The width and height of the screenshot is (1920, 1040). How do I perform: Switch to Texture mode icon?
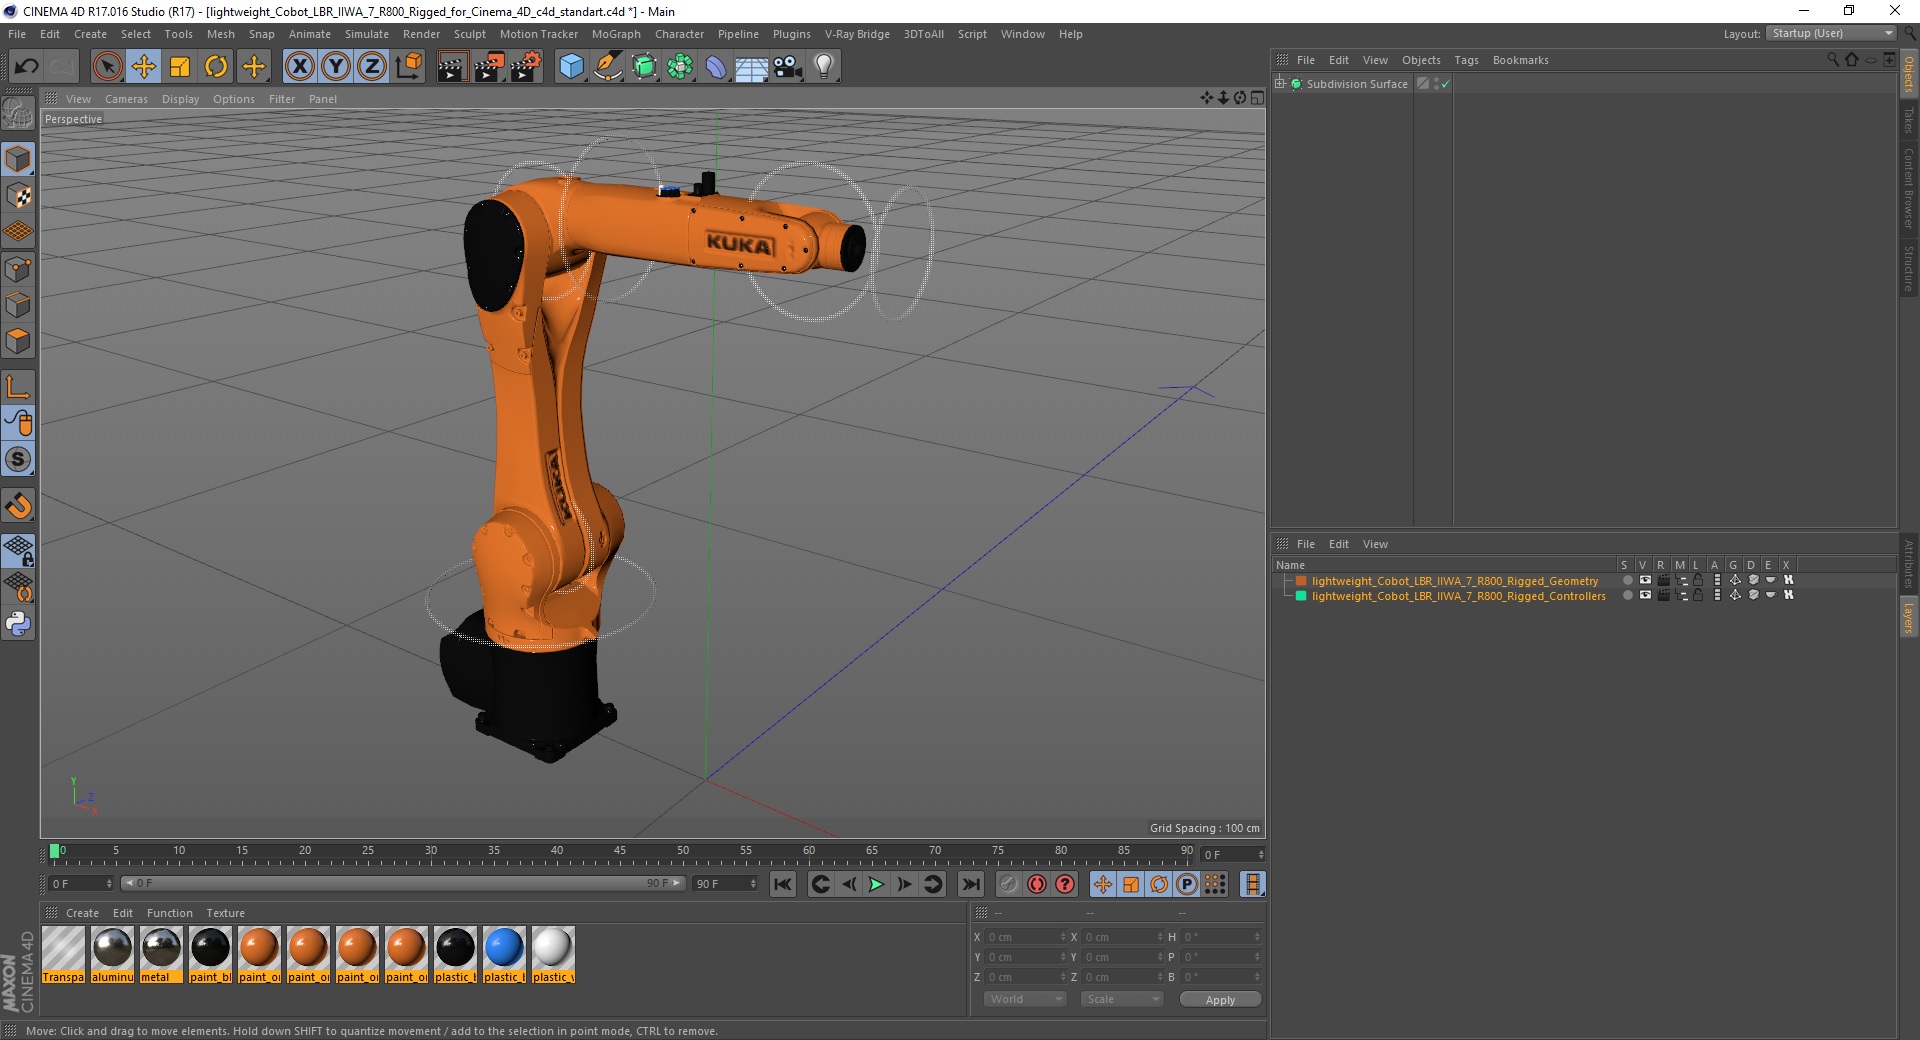click(18, 196)
